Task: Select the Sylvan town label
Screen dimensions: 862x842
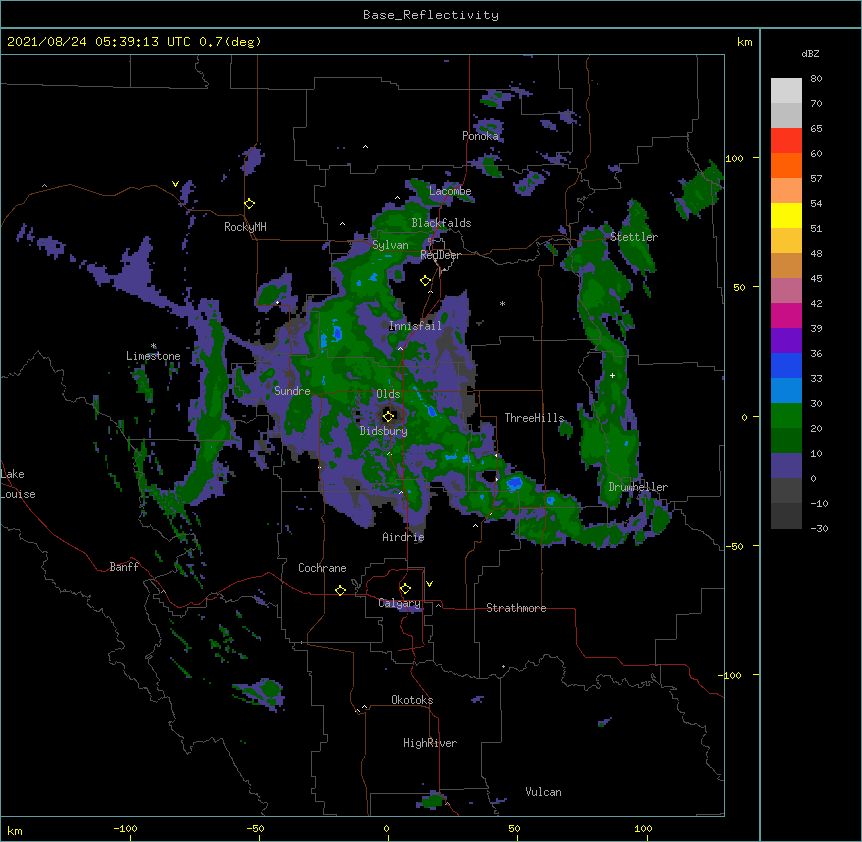Action: coord(390,245)
